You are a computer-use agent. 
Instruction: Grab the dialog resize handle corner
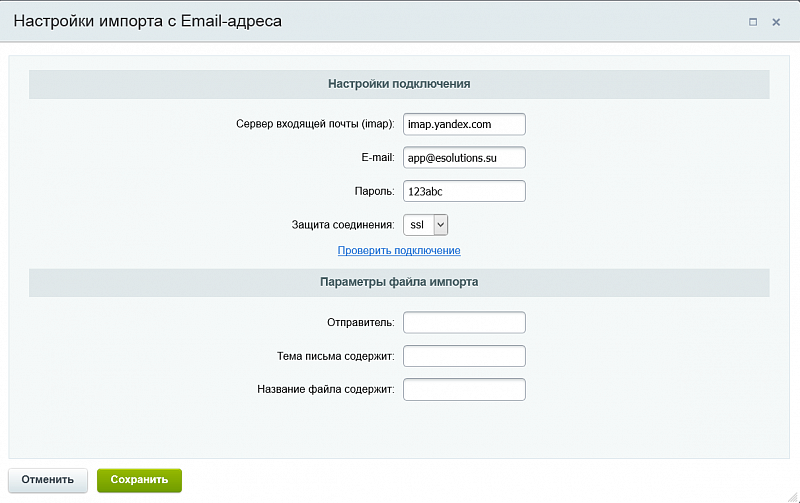coord(793,496)
